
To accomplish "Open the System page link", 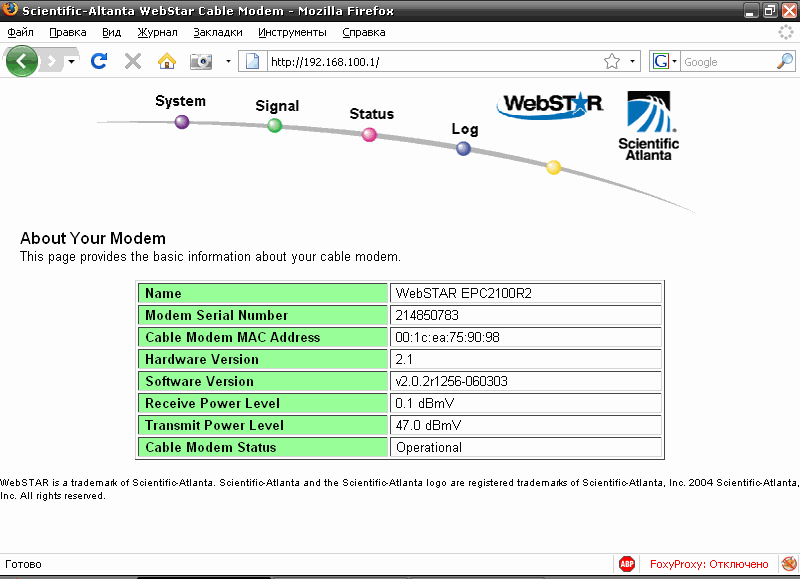I will (180, 101).
